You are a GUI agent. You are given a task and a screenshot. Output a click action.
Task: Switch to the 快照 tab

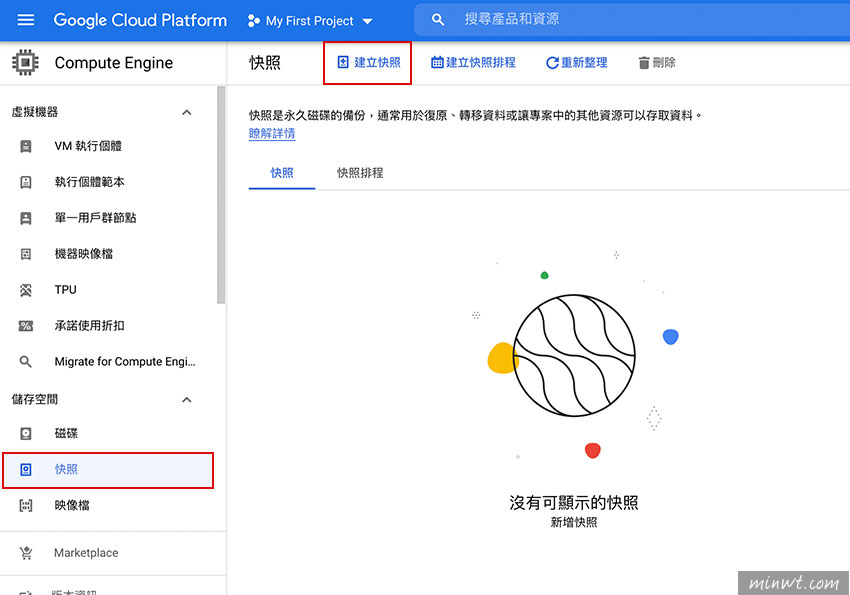coord(282,173)
